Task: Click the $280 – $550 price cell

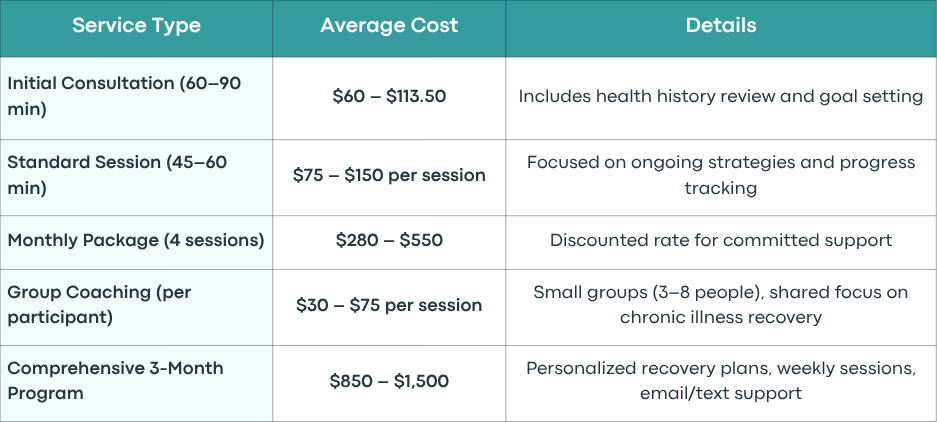Action: pos(389,242)
